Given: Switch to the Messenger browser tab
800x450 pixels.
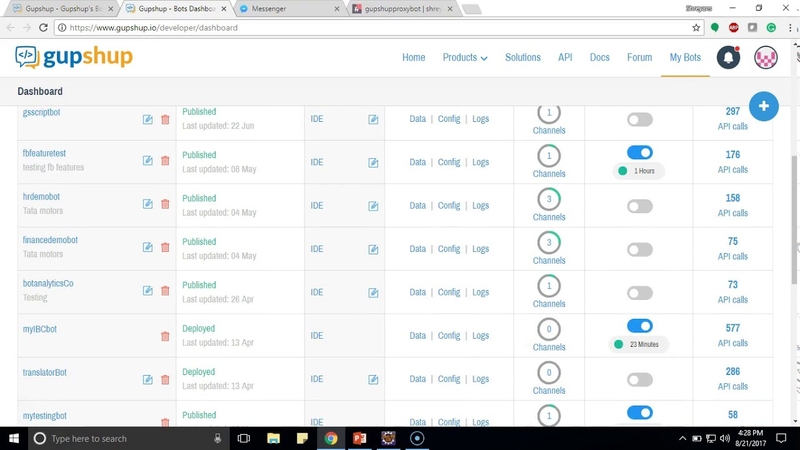Looking at the screenshot, I should [289, 9].
